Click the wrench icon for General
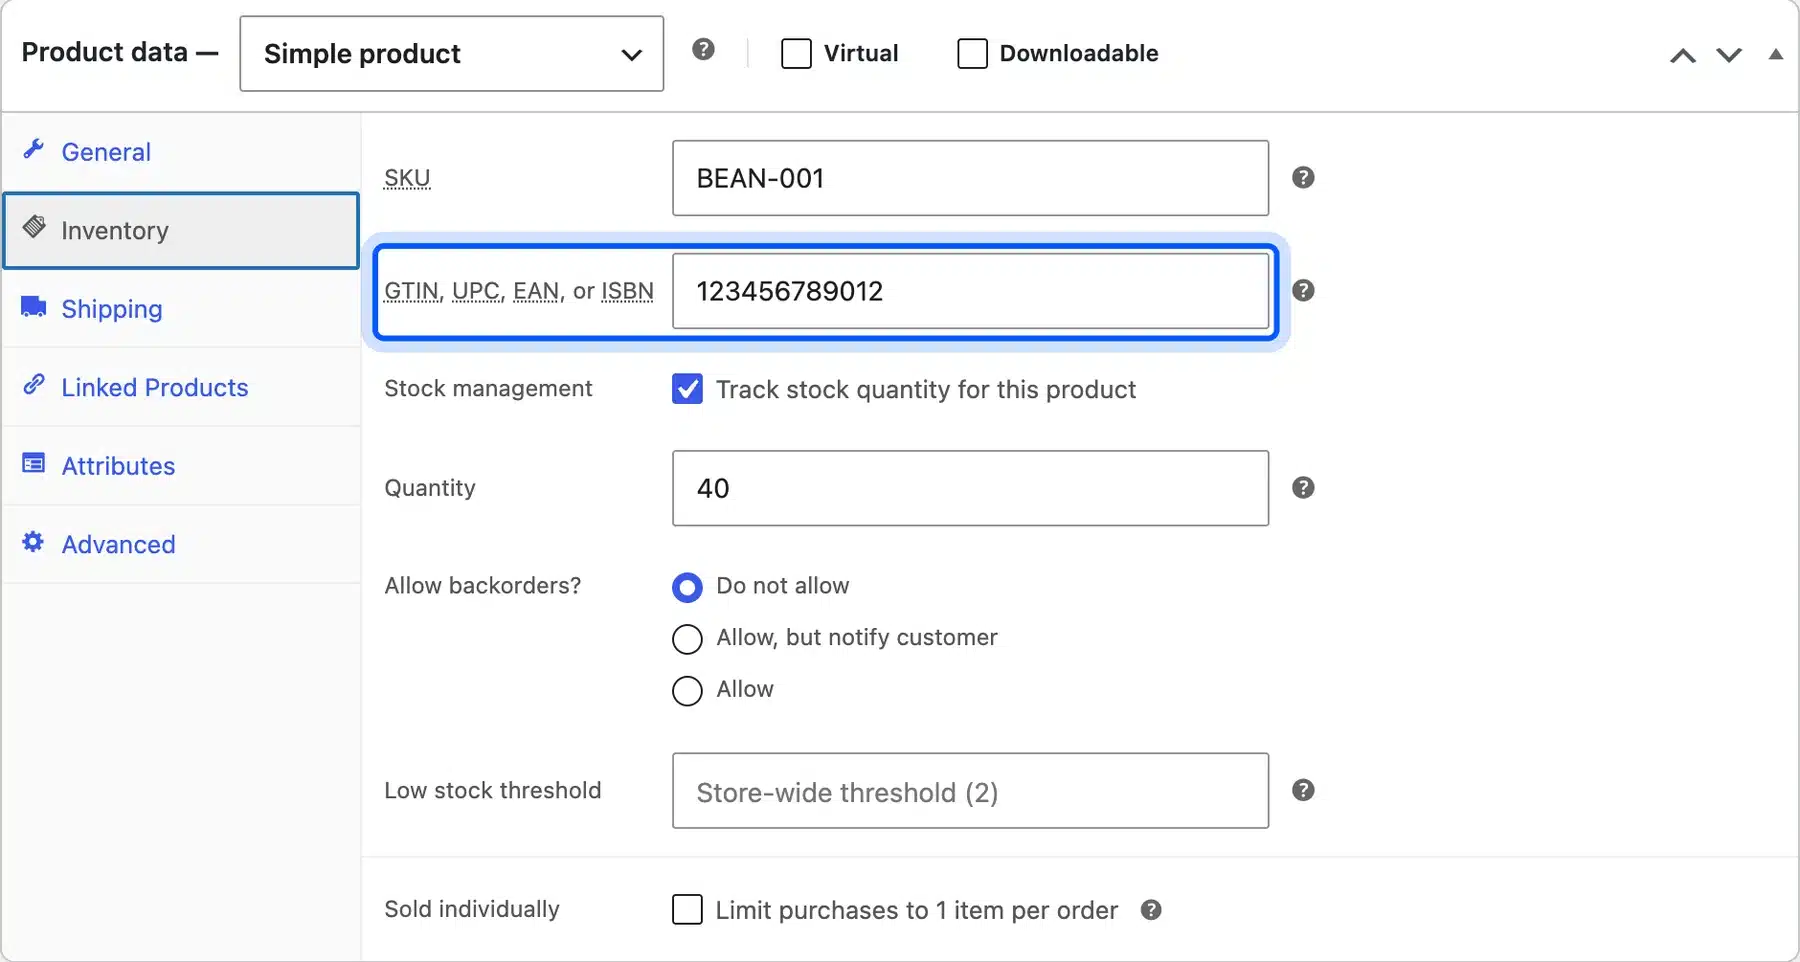Image resolution: width=1800 pixels, height=962 pixels. [x=34, y=150]
